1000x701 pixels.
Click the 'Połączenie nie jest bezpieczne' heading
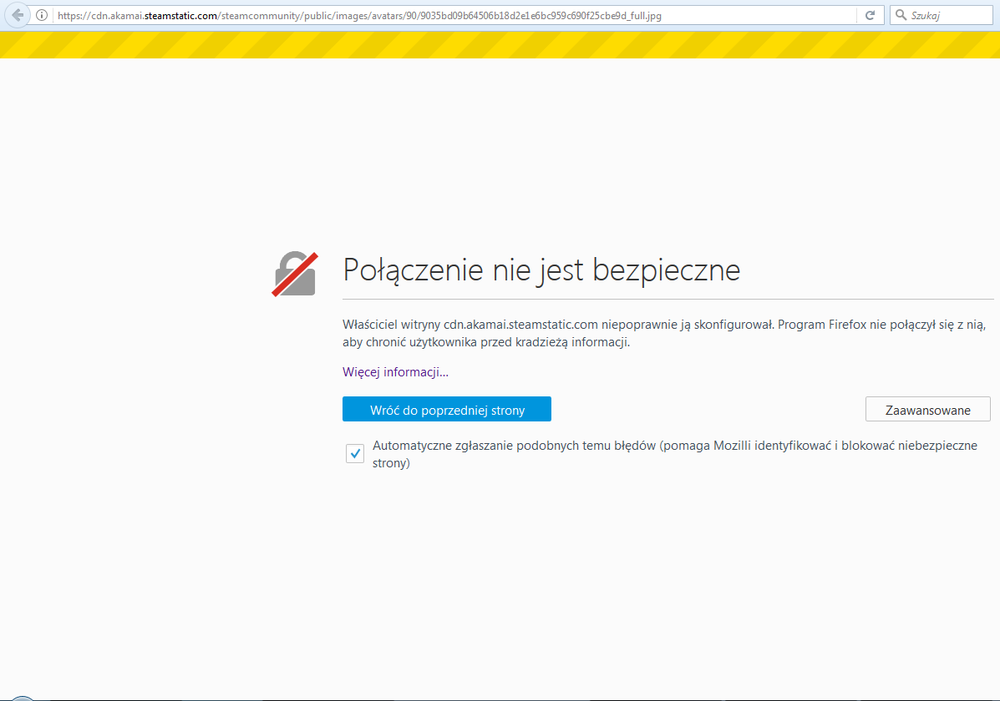[541, 270]
